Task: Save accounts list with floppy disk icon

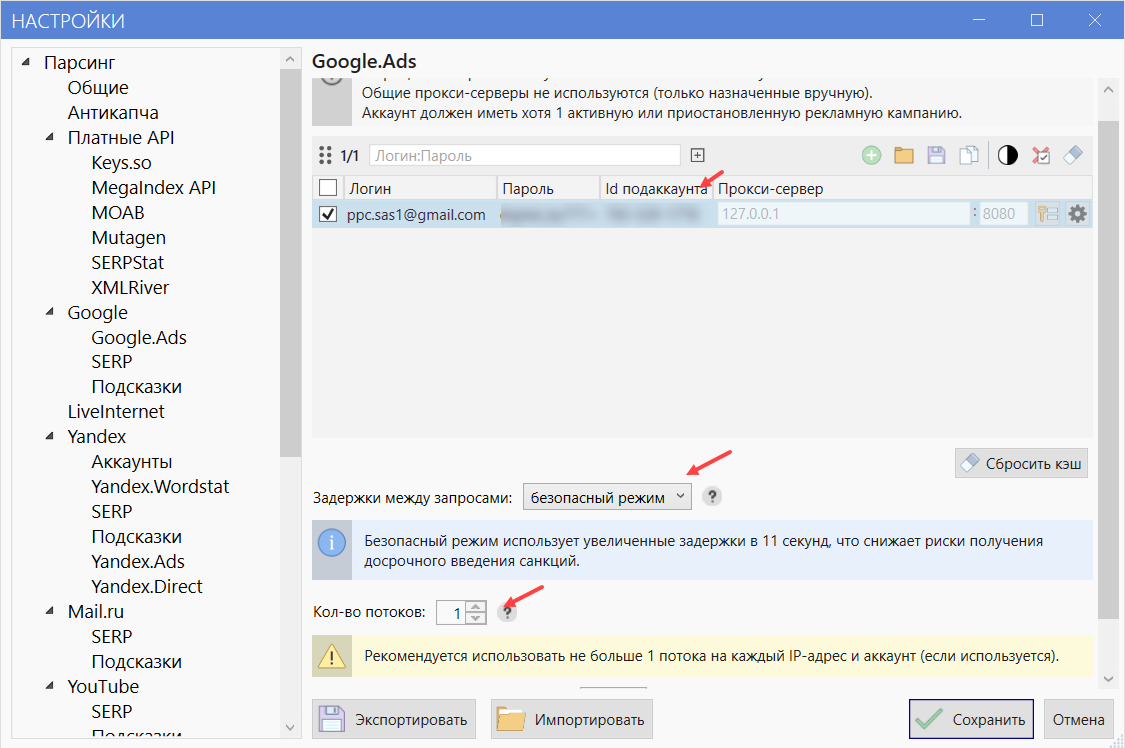Action: pos(936,155)
